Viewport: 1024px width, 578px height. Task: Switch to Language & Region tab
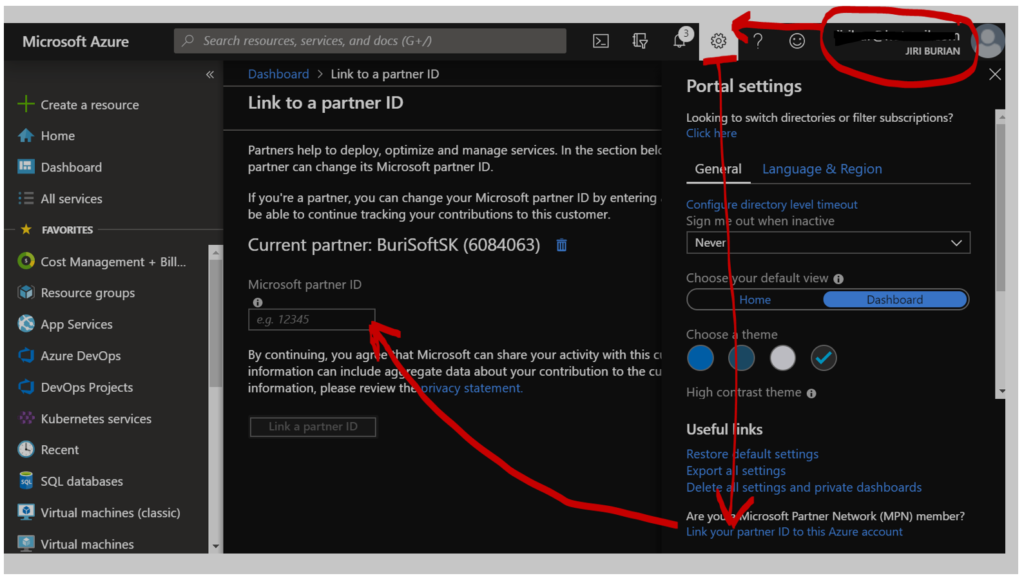822,169
